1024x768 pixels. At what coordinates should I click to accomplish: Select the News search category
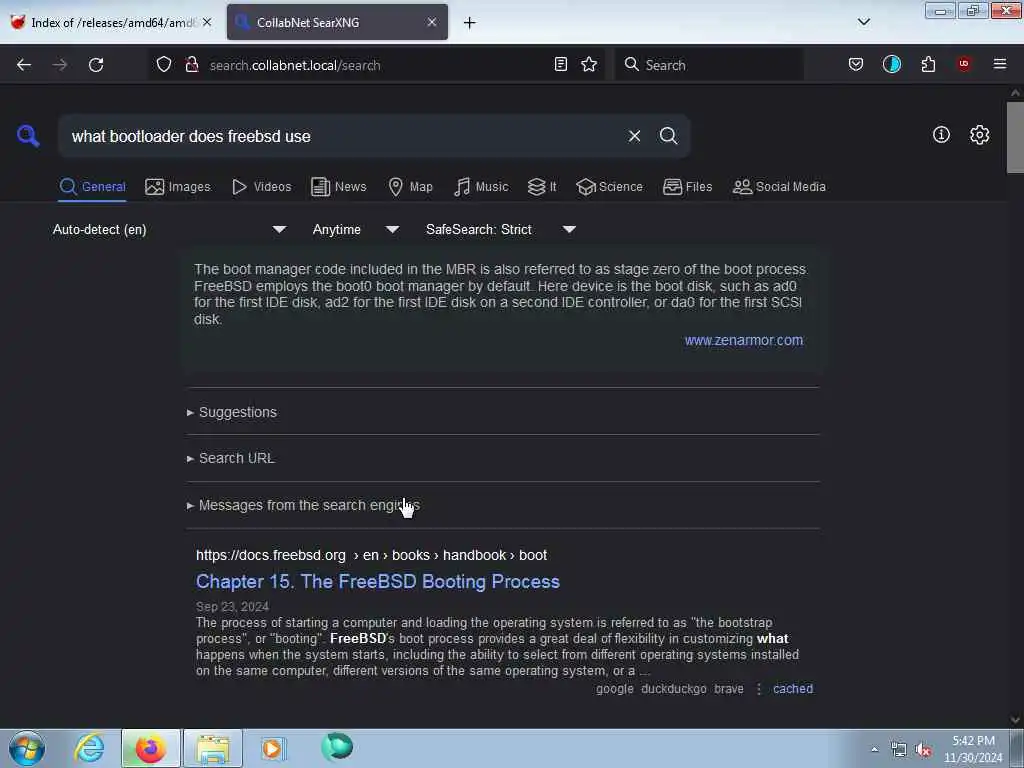point(339,187)
